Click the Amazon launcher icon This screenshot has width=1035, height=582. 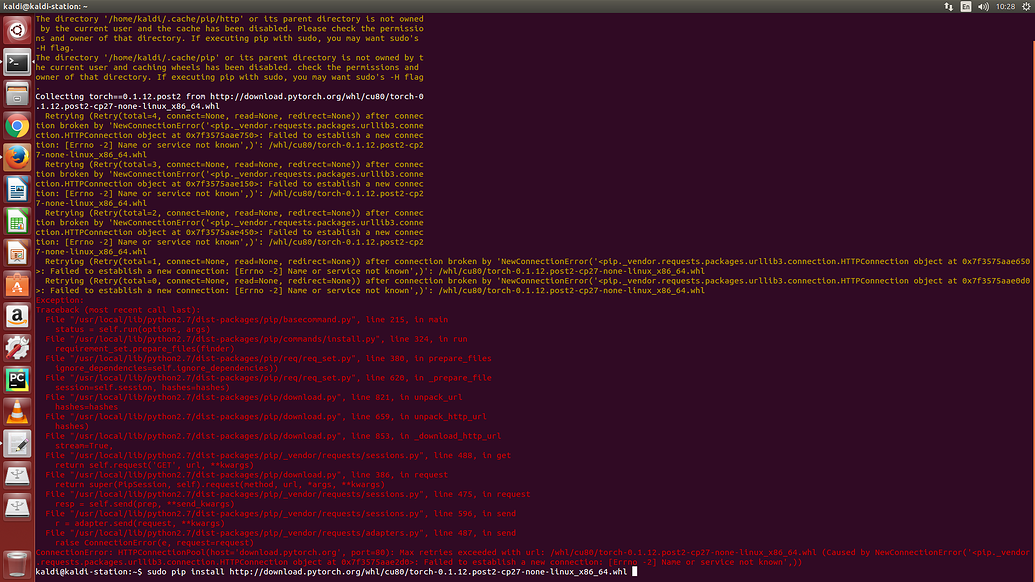click(16, 318)
